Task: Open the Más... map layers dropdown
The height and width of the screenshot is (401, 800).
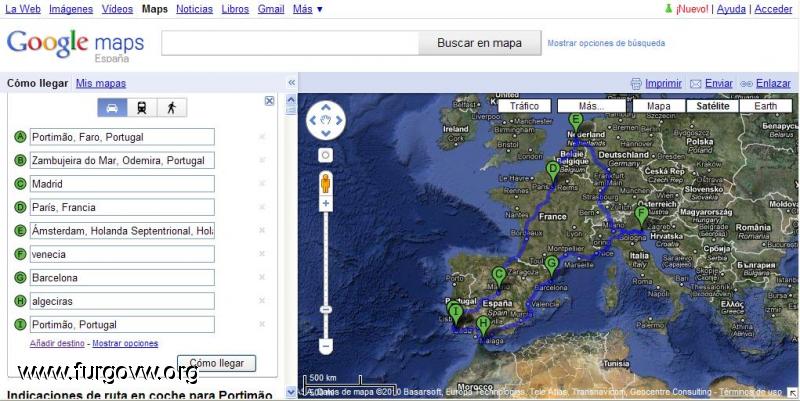Action: tap(591, 106)
